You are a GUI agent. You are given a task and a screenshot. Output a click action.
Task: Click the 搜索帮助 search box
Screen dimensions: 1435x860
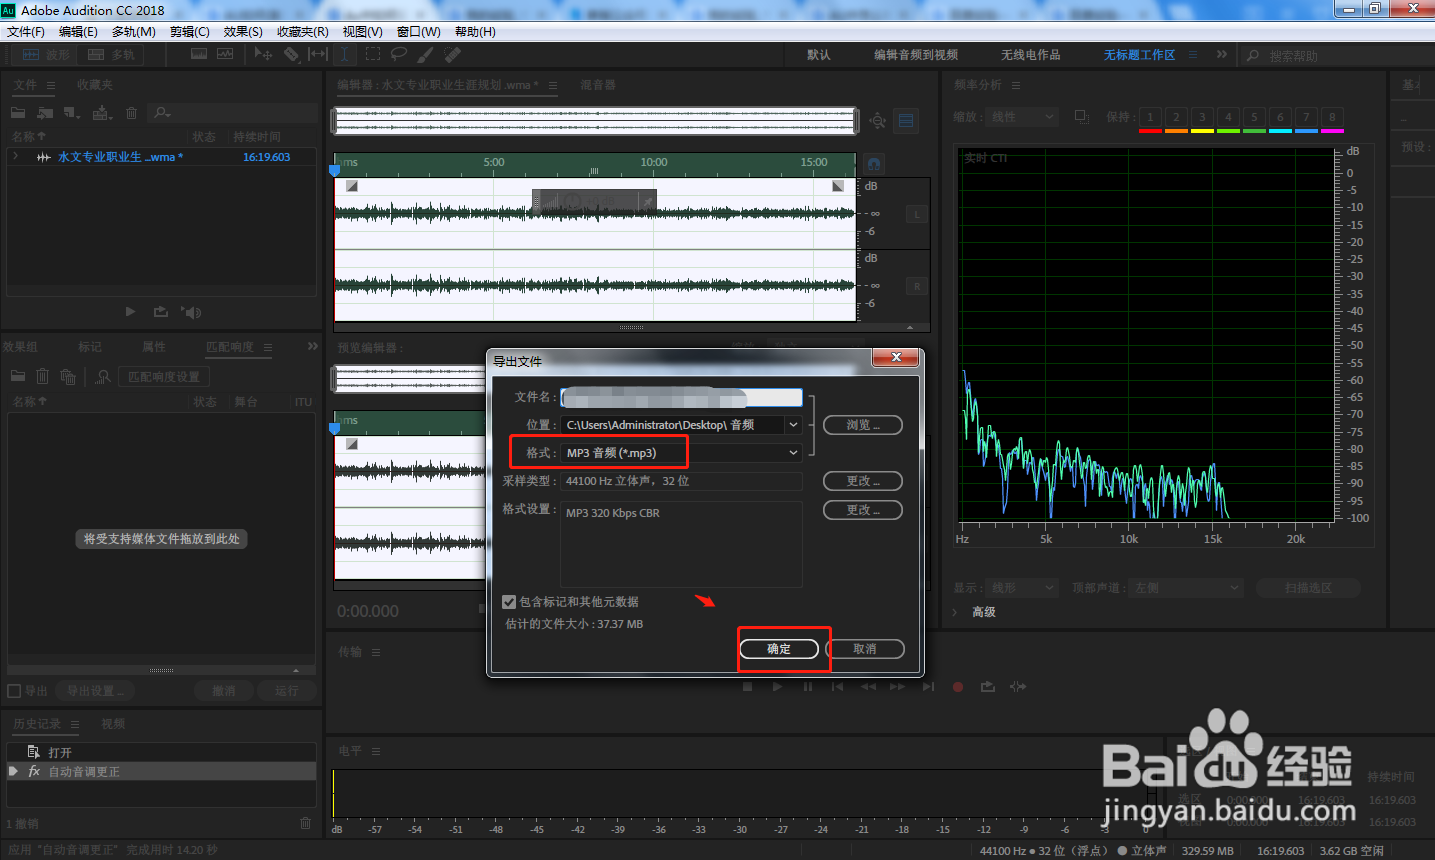coord(1336,56)
